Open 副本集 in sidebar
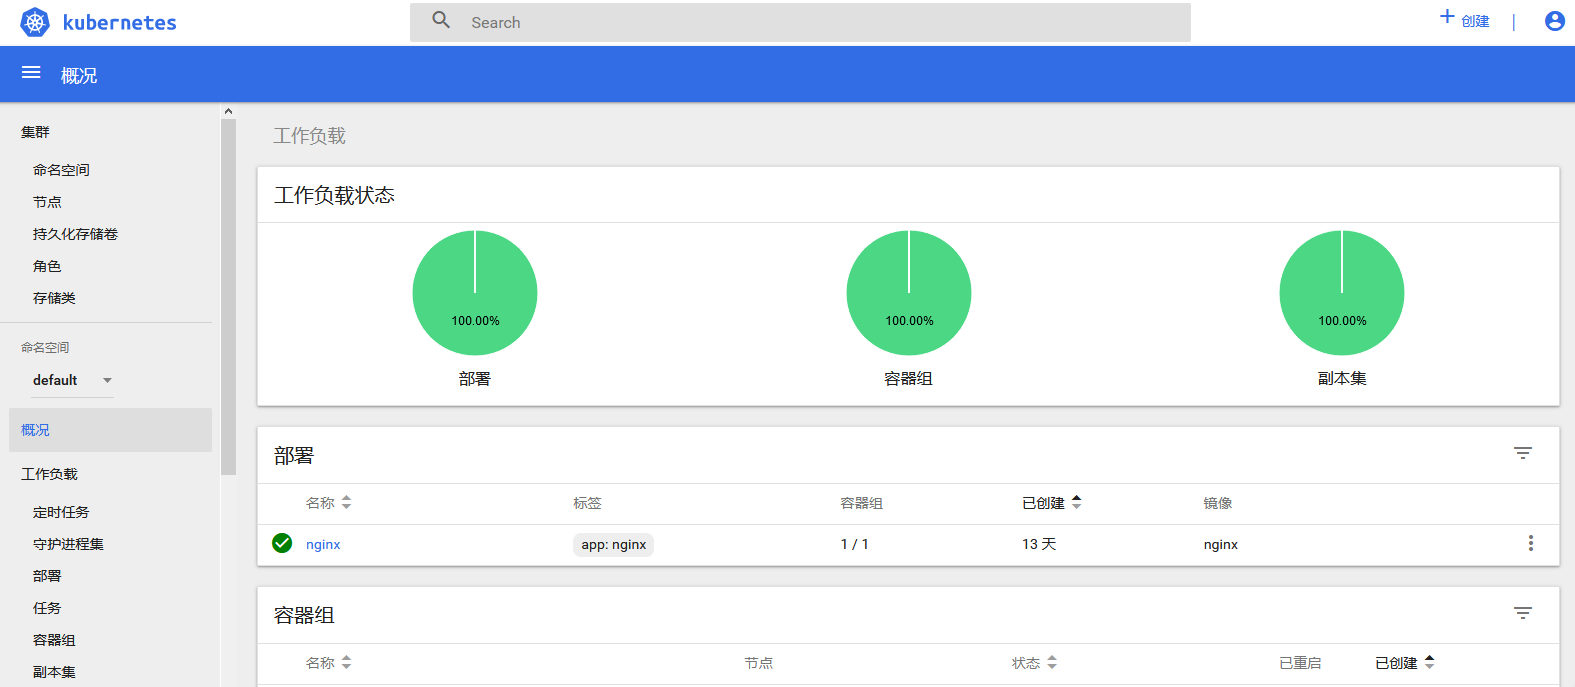The width and height of the screenshot is (1575, 687). [54, 672]
